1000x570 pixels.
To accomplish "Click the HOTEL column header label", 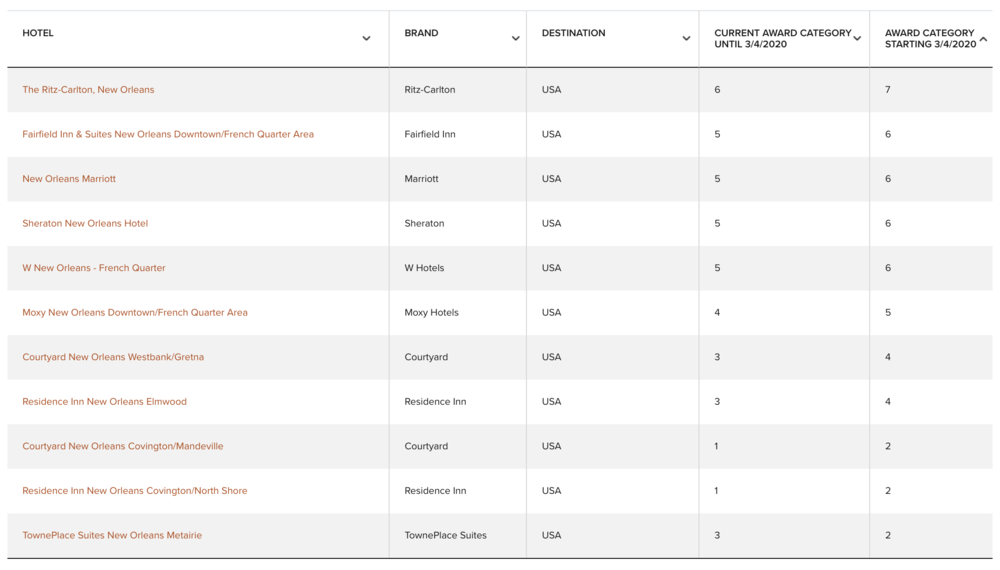I will click(x=38, y=33).
